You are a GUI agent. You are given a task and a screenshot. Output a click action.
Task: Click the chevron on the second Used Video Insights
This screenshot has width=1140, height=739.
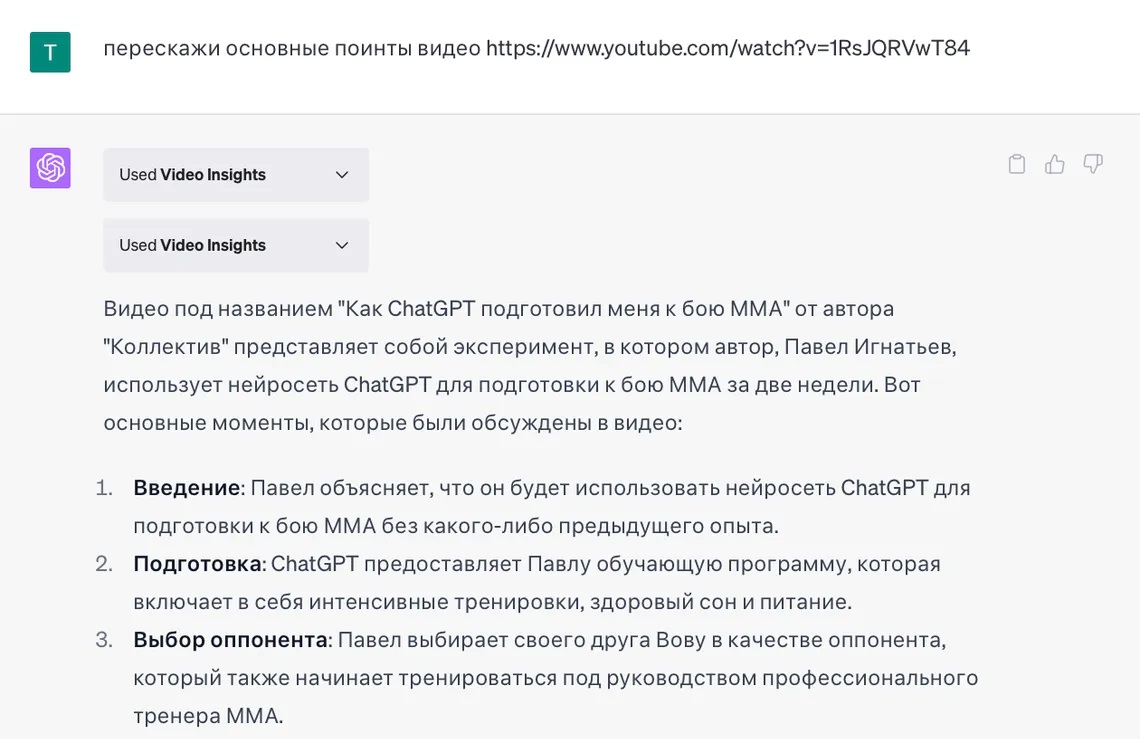(341, 245)
